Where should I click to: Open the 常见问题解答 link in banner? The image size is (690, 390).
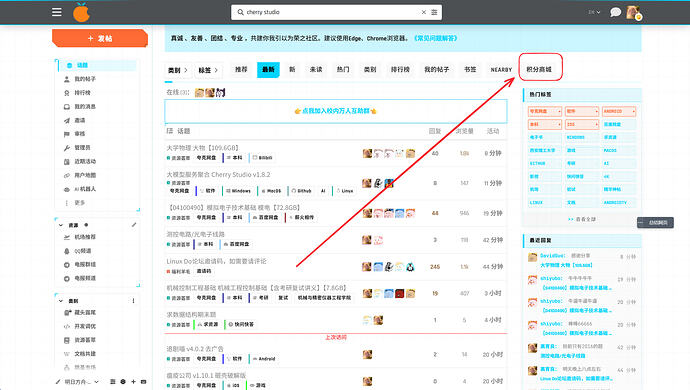tap(436, 38)
